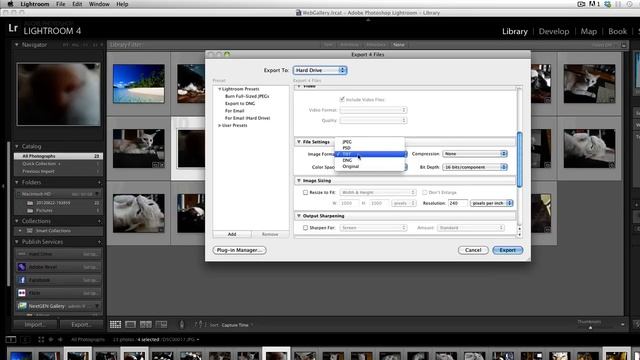Open Survey view icon
This screenshot has height=360, width=640.
[161, 324]
